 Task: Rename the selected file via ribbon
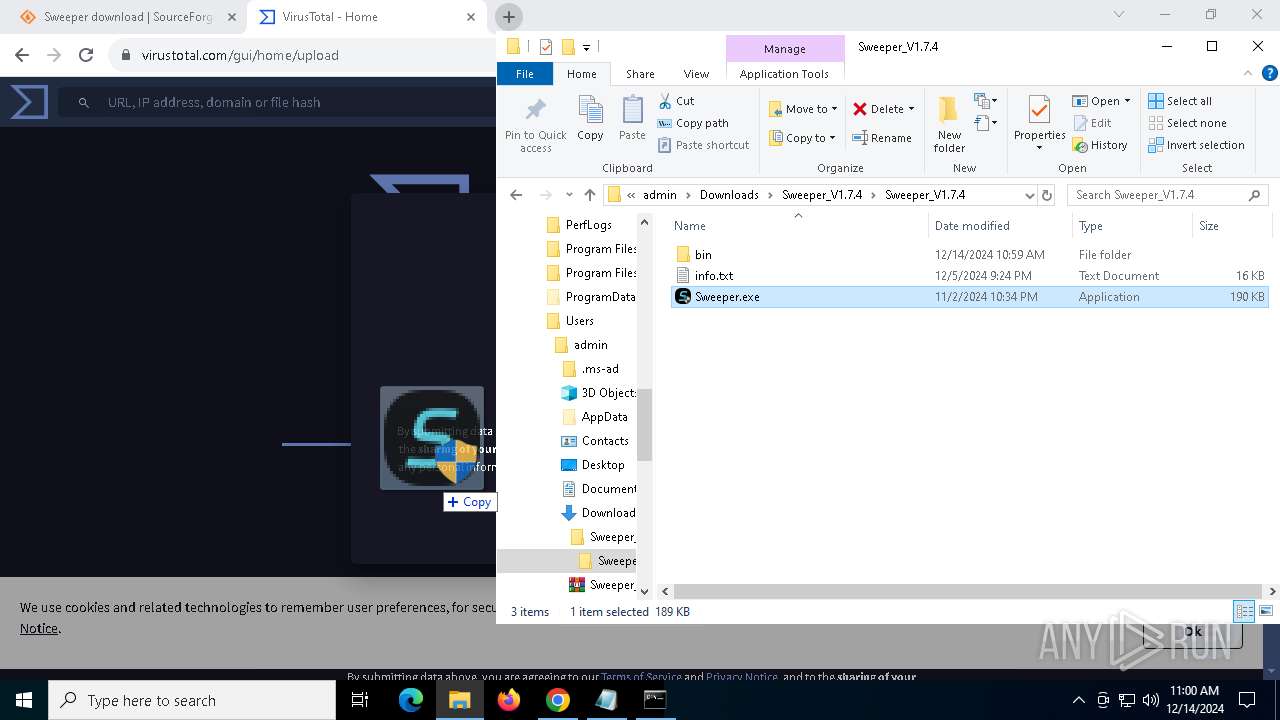coord(881,138)
